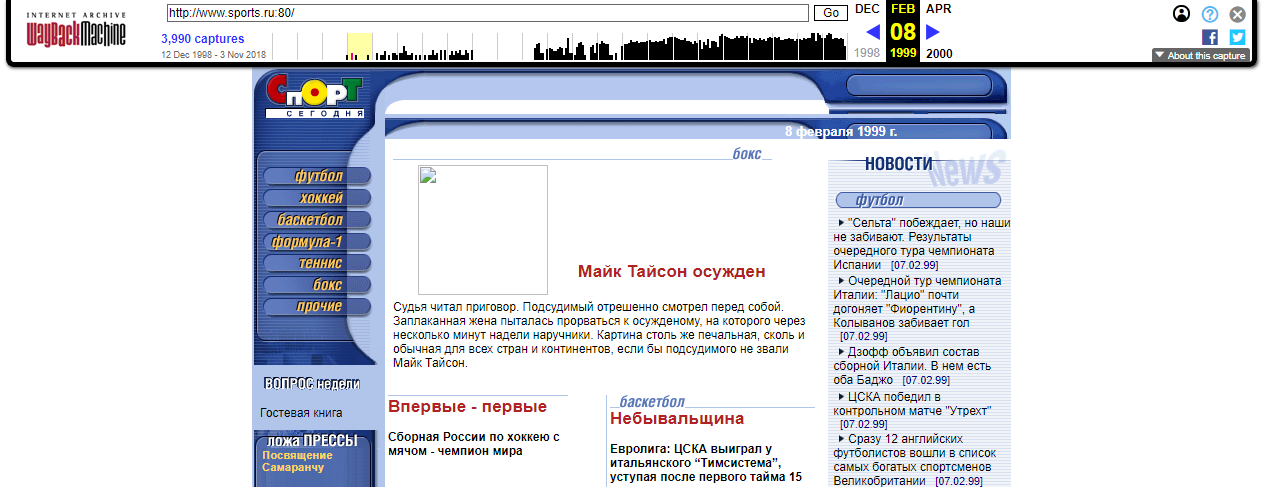Share capture on Twitter
Viewport: 1261px width, 487px height.
point(1238,37)
